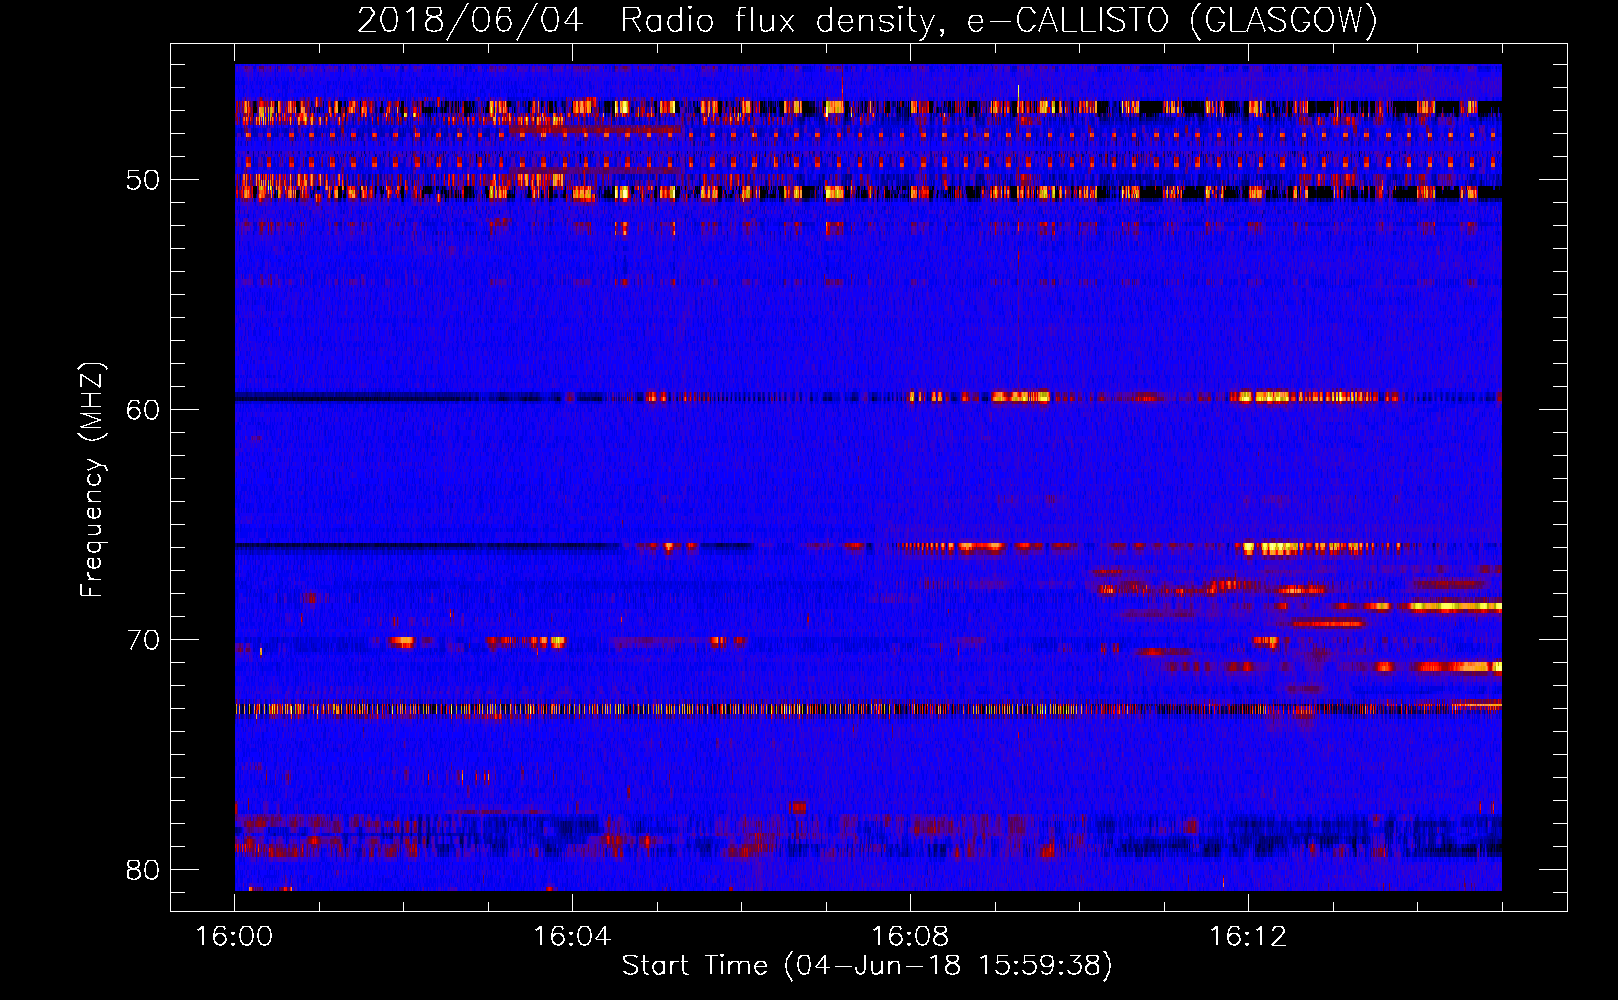Click the 16:08 time tick label
This screenshot has width=1618, height=1000.
pos(910,936)
